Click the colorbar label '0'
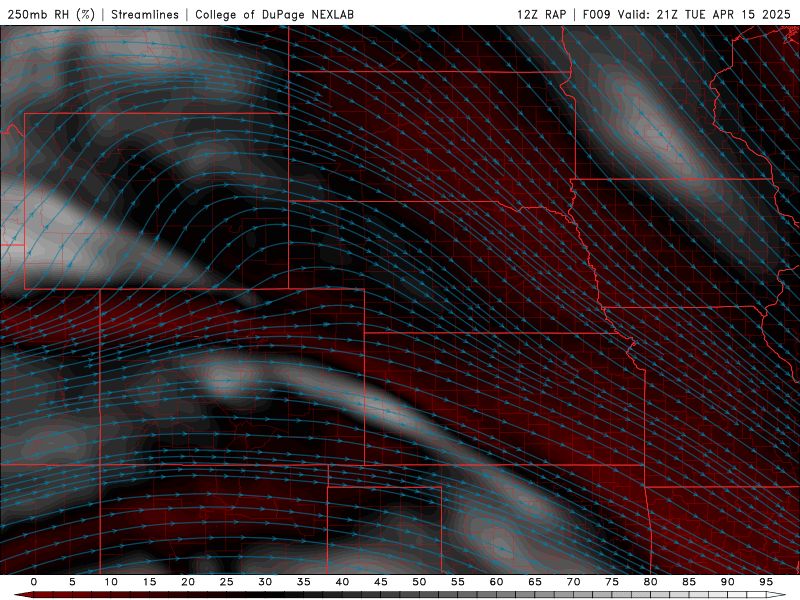Image resolution: width=800 pixels, height=600 pixels. (34, 582)
